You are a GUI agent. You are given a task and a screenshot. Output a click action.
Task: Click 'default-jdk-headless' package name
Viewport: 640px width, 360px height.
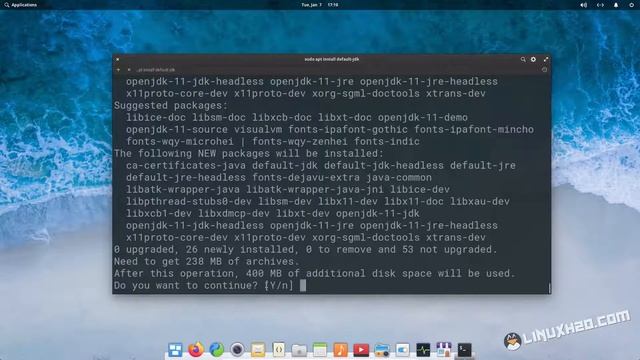point(384,166)
